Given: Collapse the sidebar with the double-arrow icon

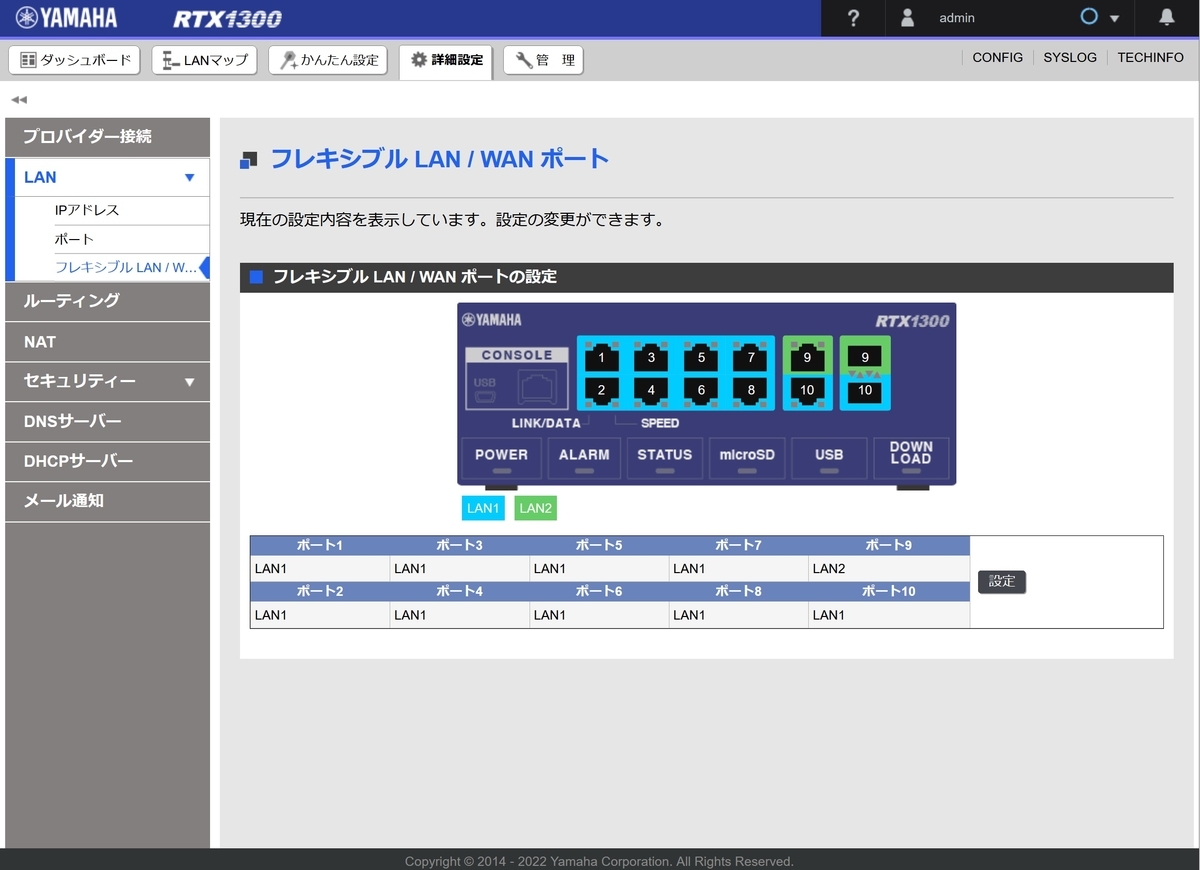Looking at the screenshot, I should click(x=18, y=99).
